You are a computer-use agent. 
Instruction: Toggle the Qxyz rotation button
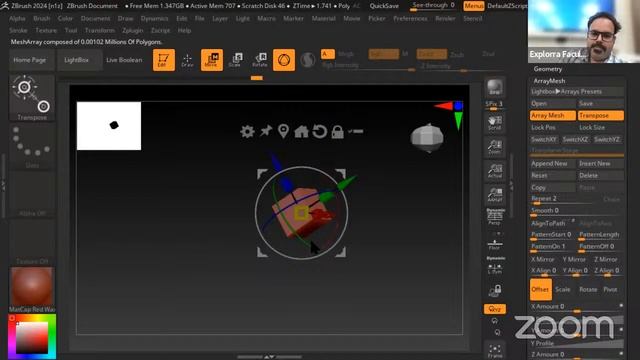(495, 309)
